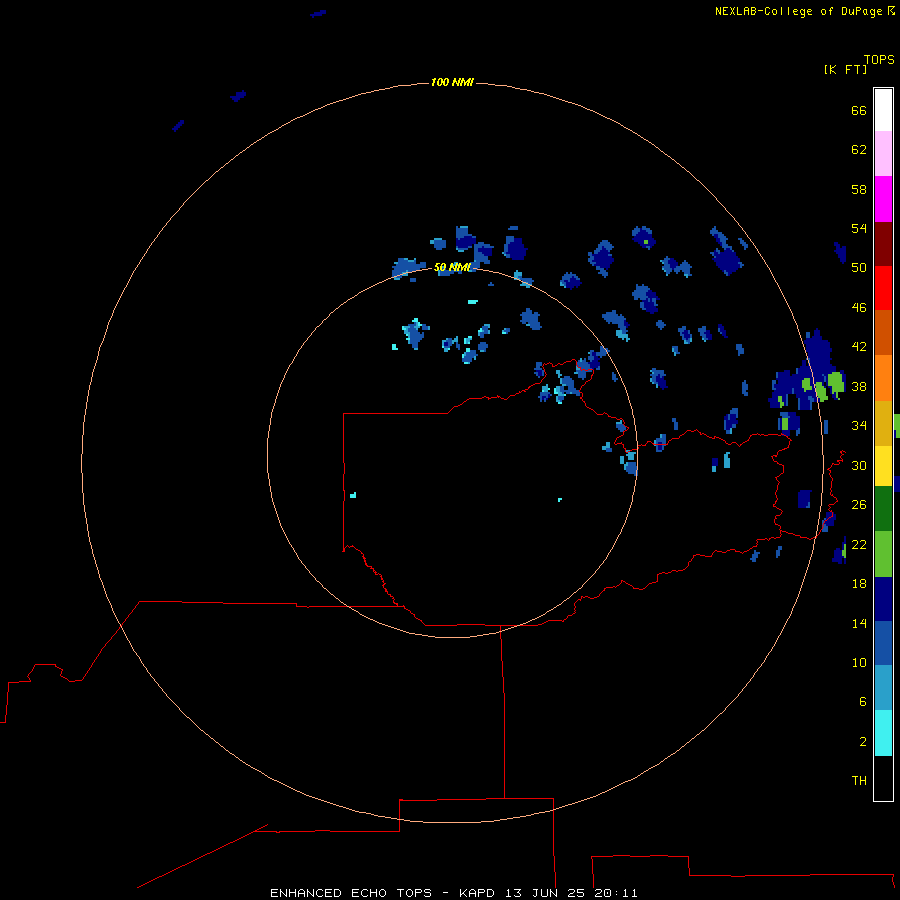
Task: Click the dark orange 42 kft swatch
Action: click(x=883, y=332)
